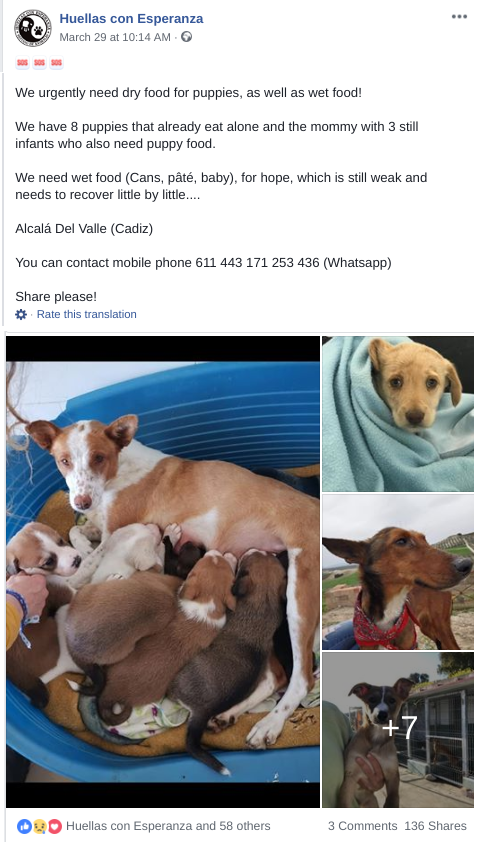Click the public globe privacy icon
Image resolution: width=478 pixels, height=844 pixels.
coord(186,37)
